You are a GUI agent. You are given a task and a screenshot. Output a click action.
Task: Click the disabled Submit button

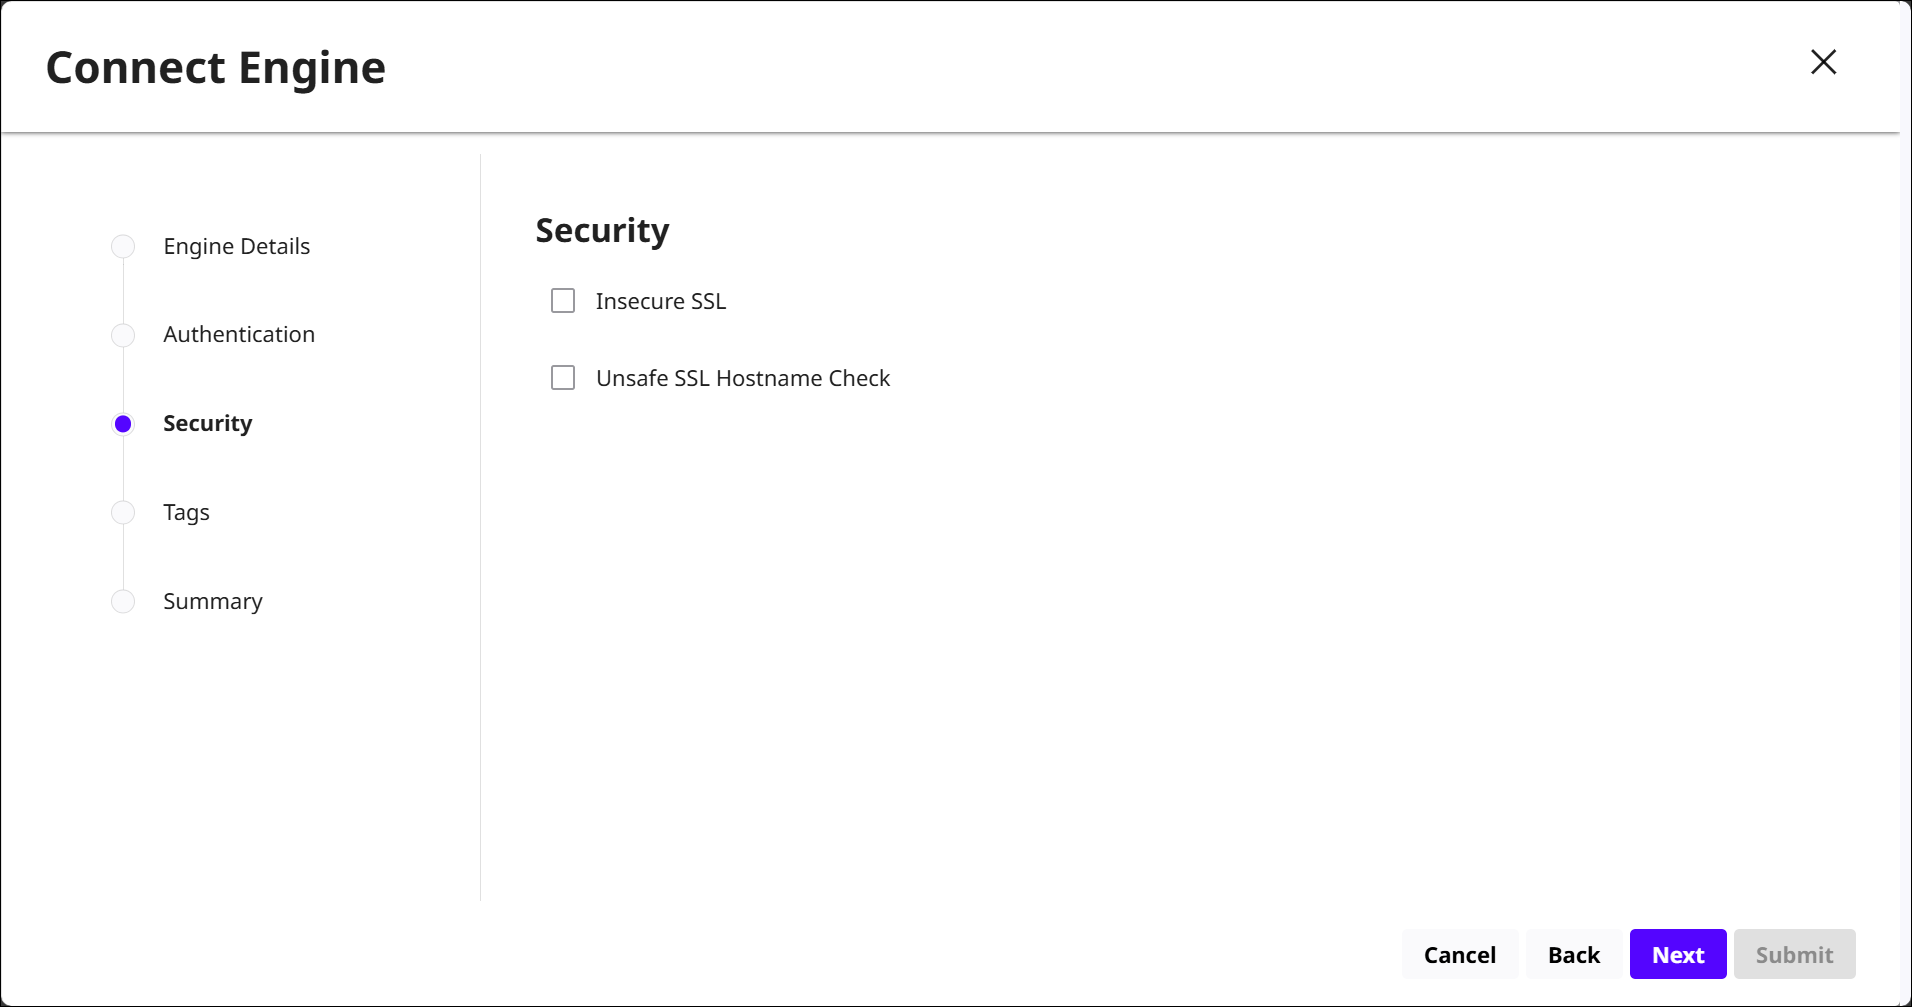[x=1794, y=955]
